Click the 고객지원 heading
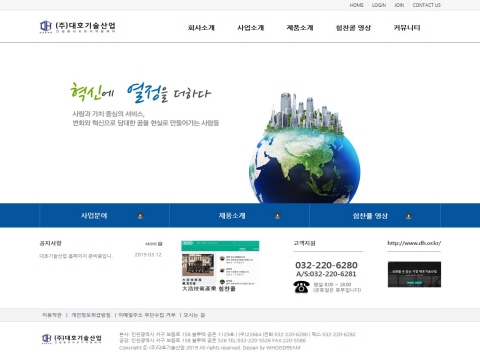 point(304,243)
